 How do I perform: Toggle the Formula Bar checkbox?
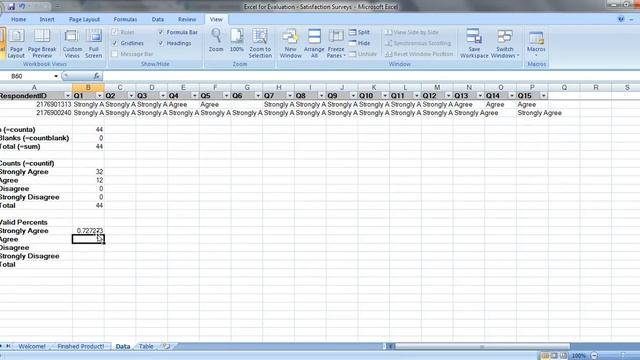(161, 32)
